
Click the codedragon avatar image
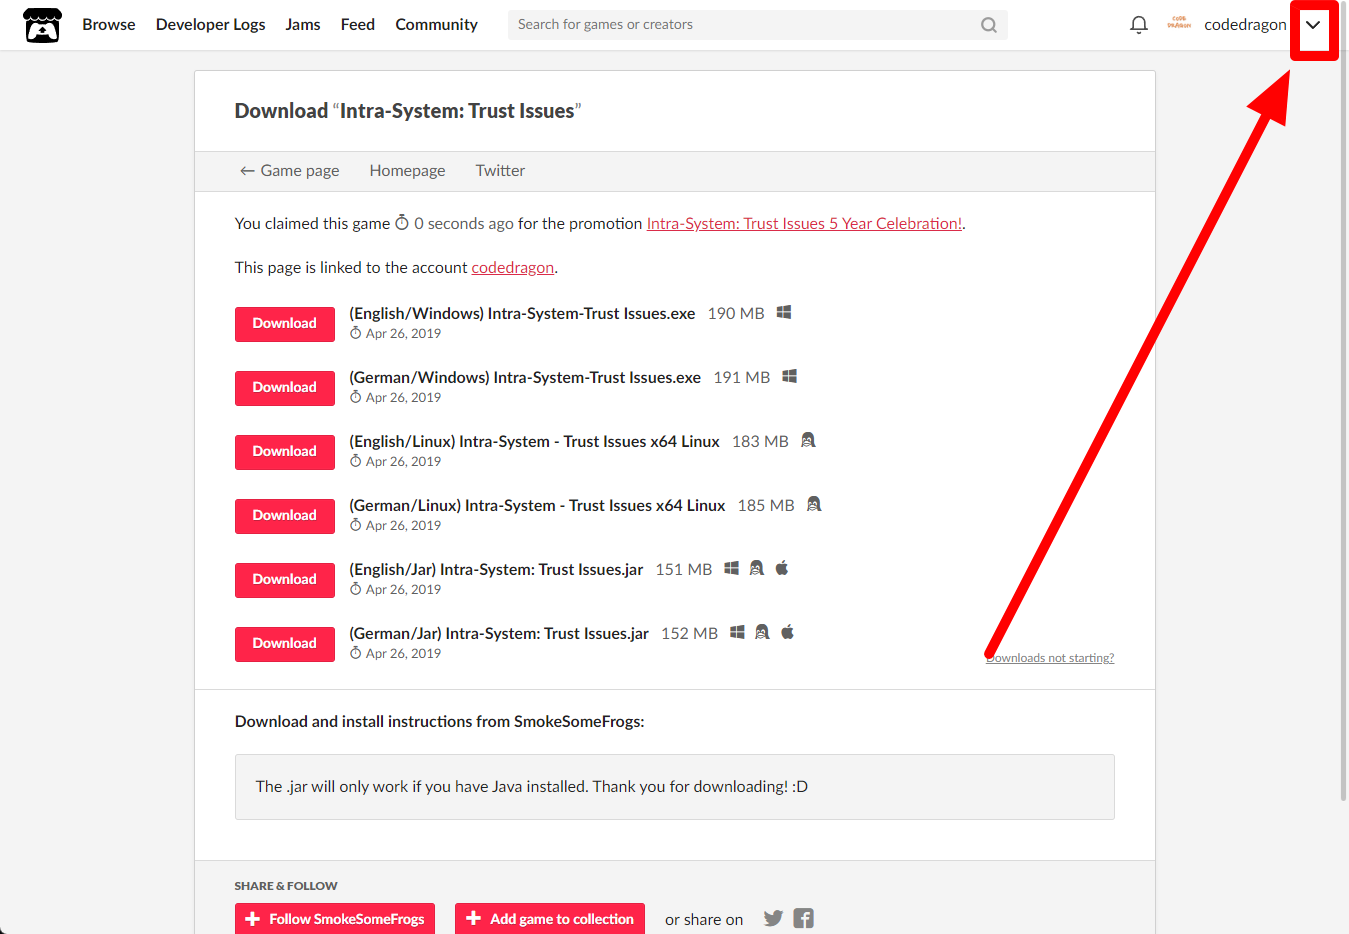[x=1179, y=24]
